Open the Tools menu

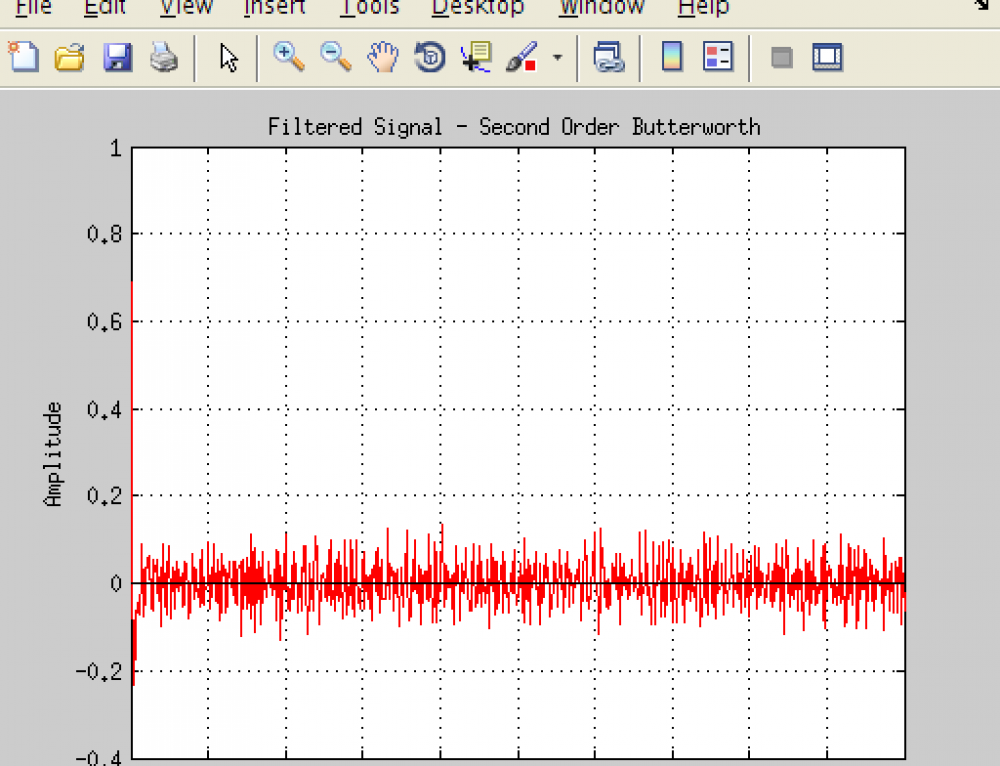tap(369, 8)
